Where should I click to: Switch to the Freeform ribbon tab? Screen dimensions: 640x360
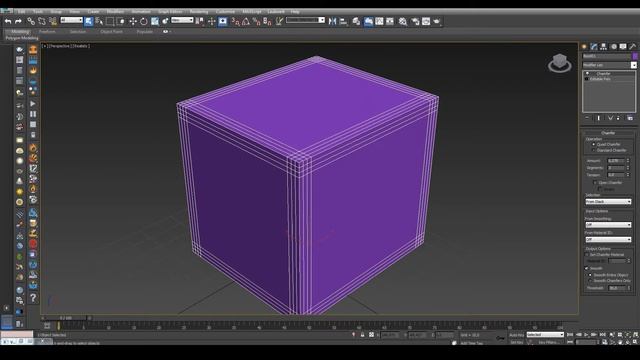(x=47, y=31)
